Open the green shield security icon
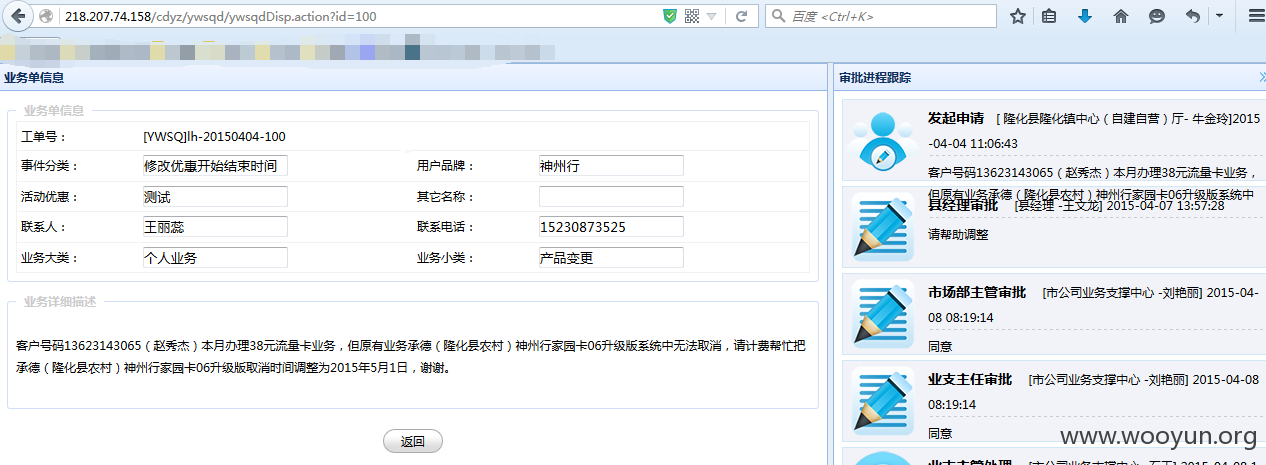 [x=670, y=16]
